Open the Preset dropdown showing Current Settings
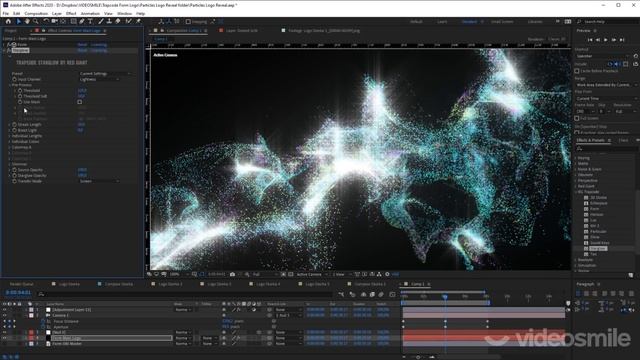 (105, 74)
